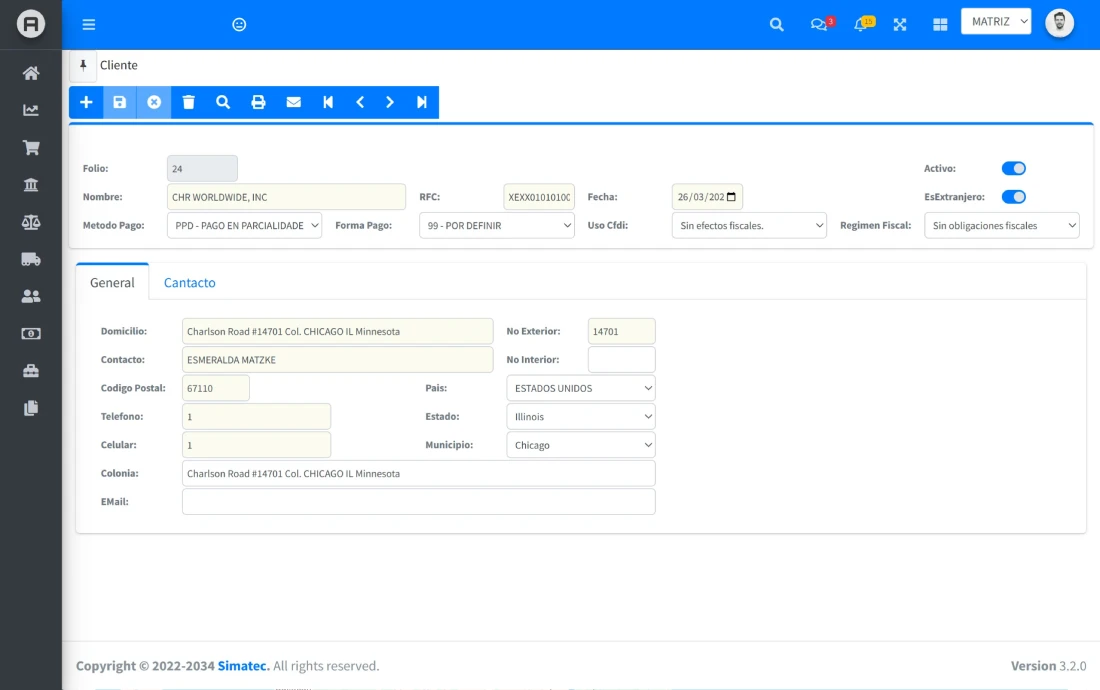Open the notifications bell
This screenshot has height=690, width=1100.
point(861,25)
